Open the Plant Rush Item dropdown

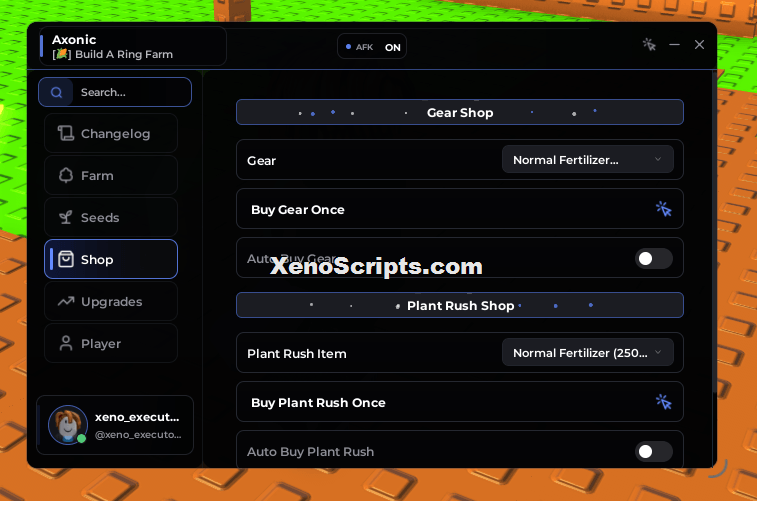(x=588, y=352)
